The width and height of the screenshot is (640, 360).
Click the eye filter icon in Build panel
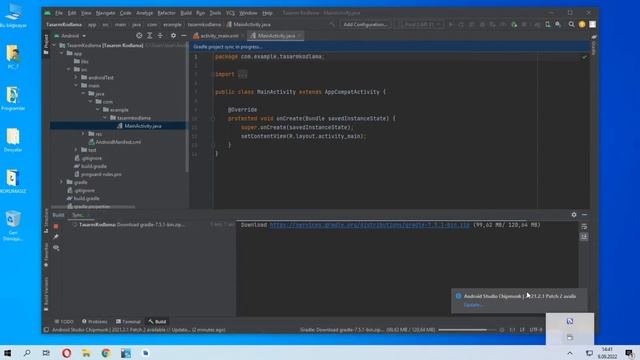tap(56, 248)
